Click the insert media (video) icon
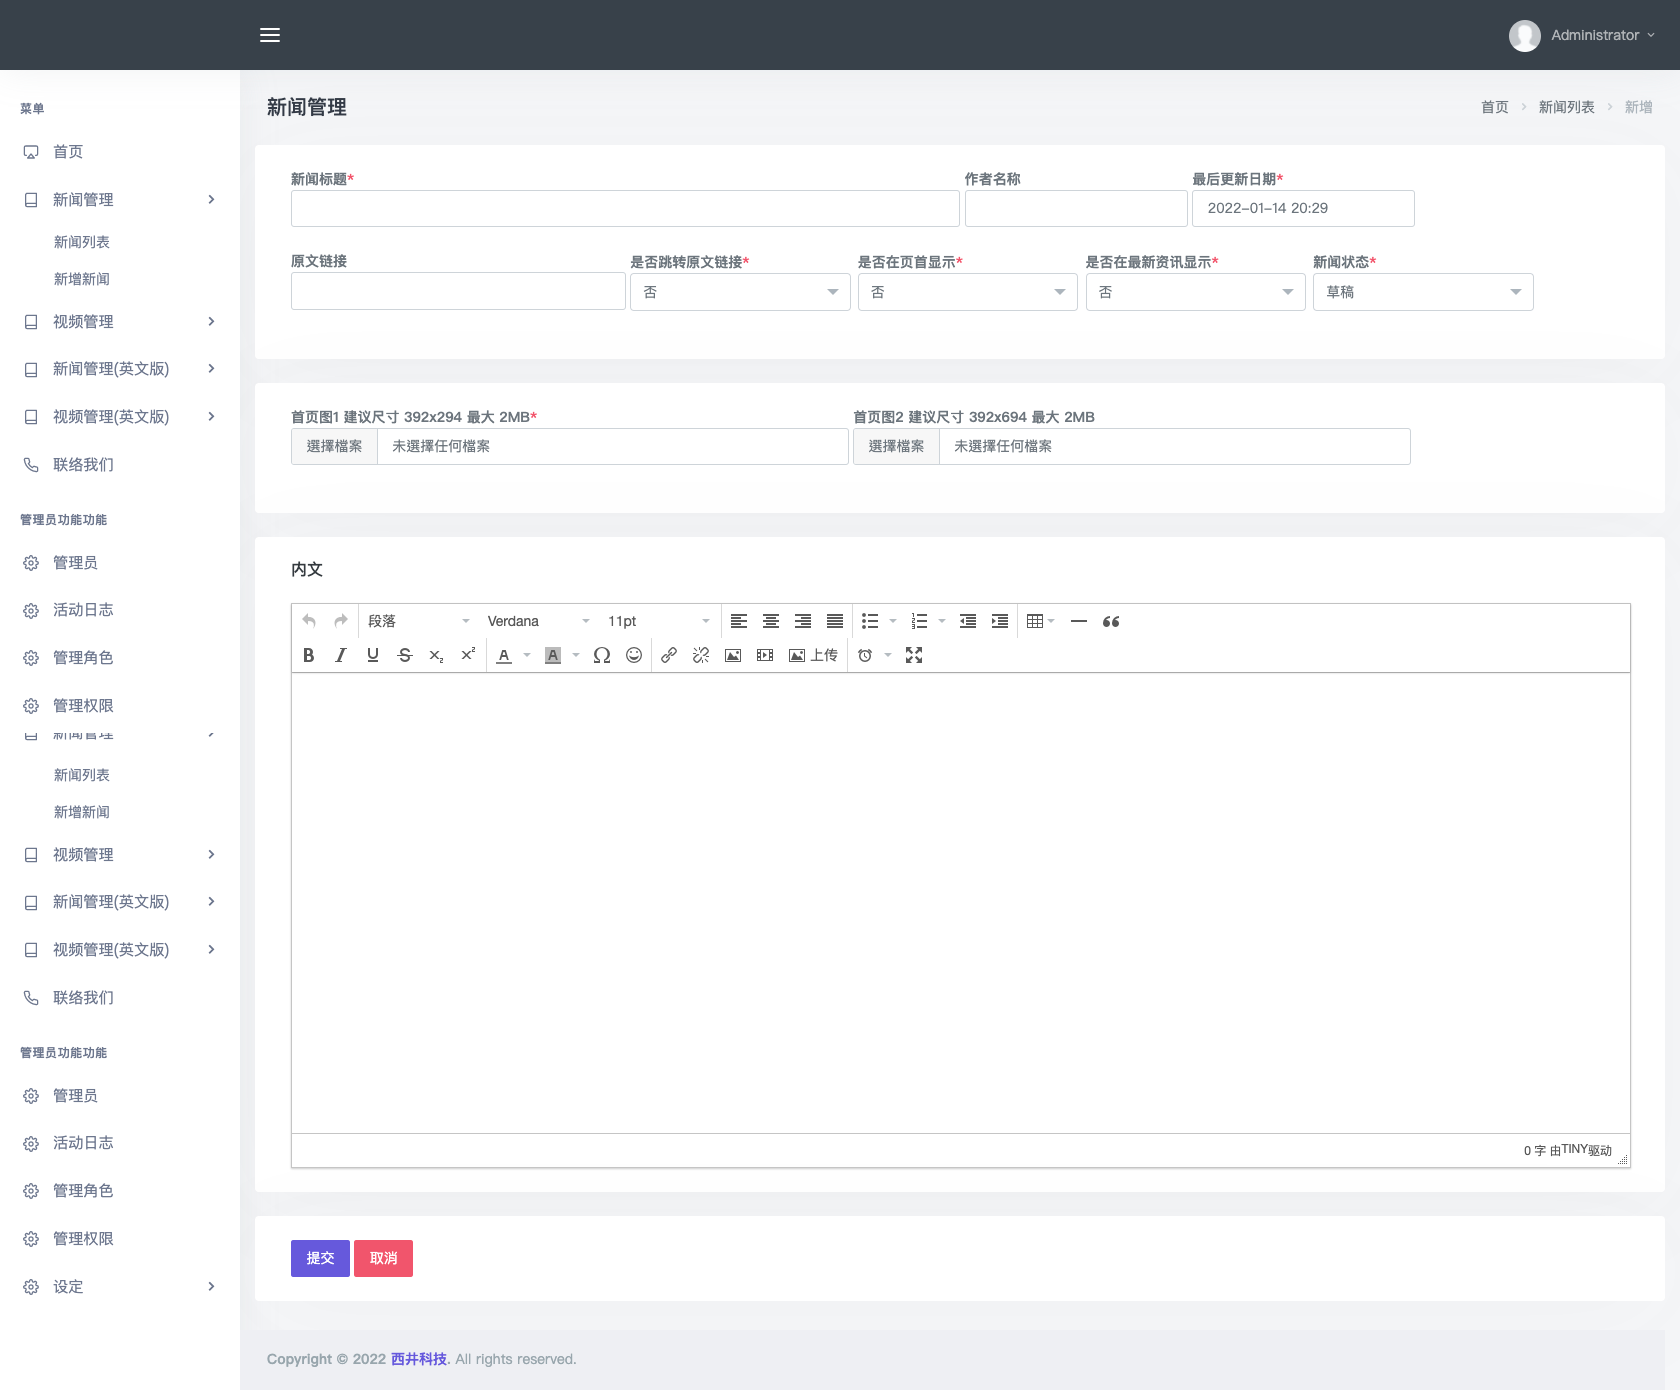This screenshot has width=1680, height=1390. (765, 655)
